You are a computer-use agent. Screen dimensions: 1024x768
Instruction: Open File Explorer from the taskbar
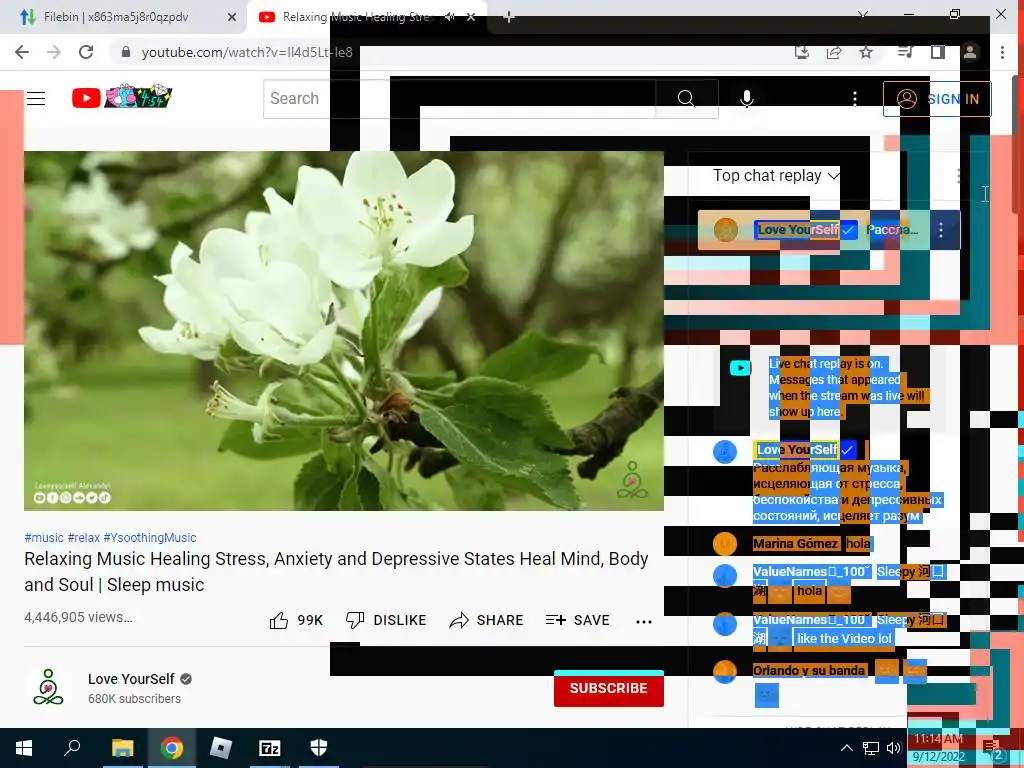[122, 748]
